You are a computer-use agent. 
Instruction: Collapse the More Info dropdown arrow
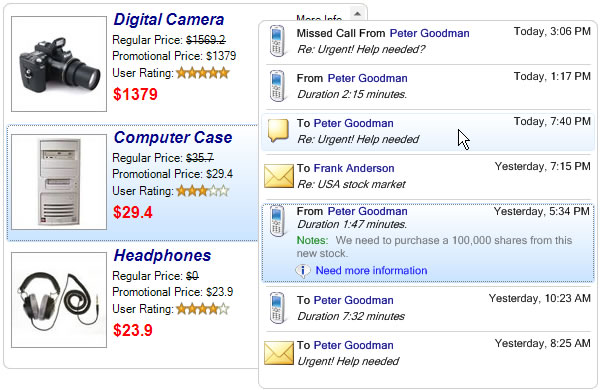pyautogui.click(x=357, y=13)
